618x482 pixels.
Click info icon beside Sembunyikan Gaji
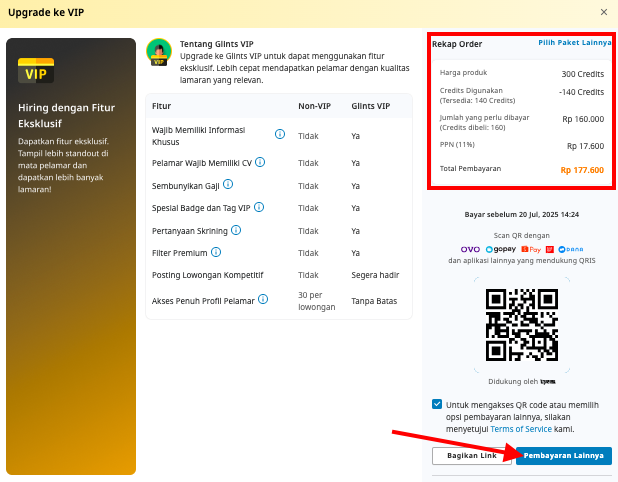(228, 184)
